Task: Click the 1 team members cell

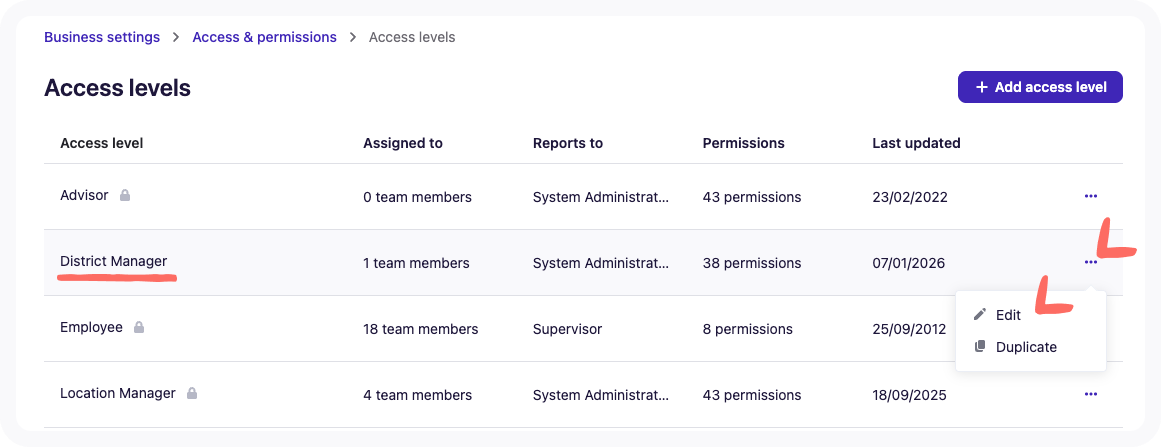Action: (416, 263)
